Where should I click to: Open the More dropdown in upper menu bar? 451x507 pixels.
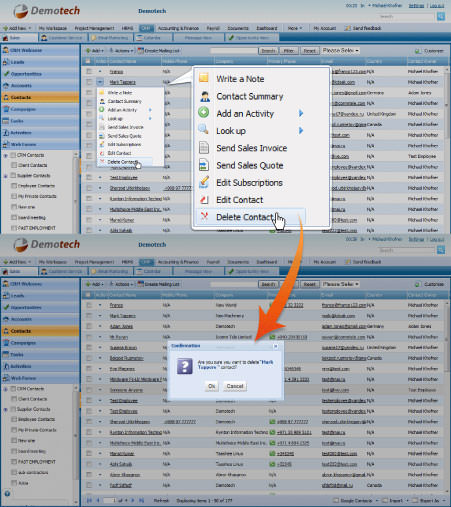click(295, 28)
